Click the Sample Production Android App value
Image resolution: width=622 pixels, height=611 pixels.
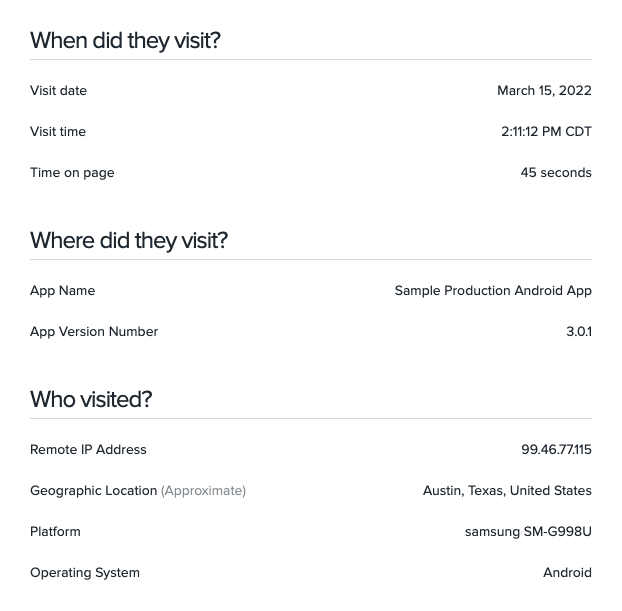[x=493, y=291]
